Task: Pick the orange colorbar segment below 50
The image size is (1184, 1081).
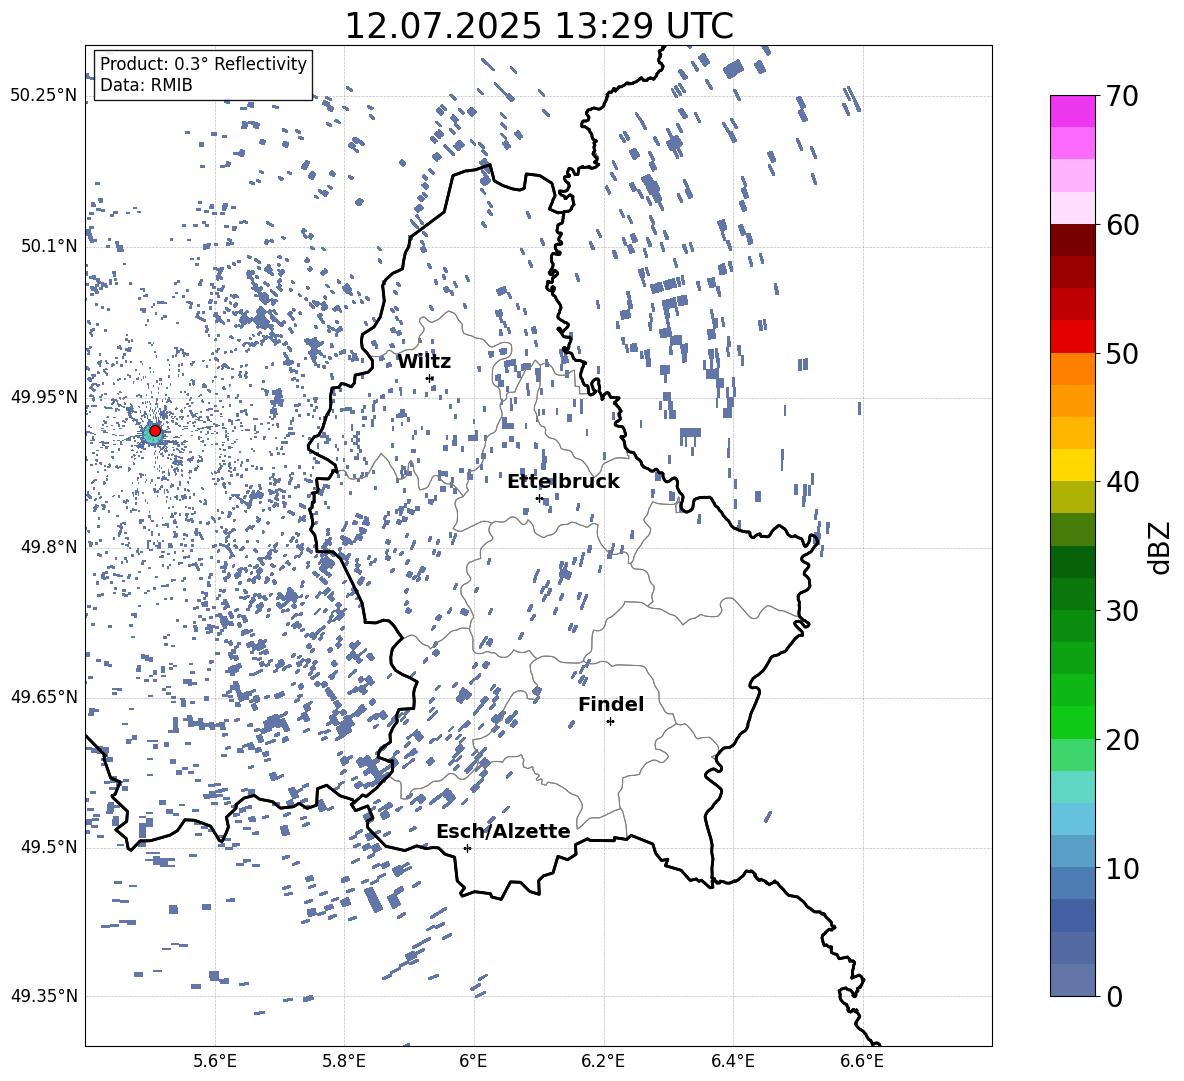Action: [1072, 368]
